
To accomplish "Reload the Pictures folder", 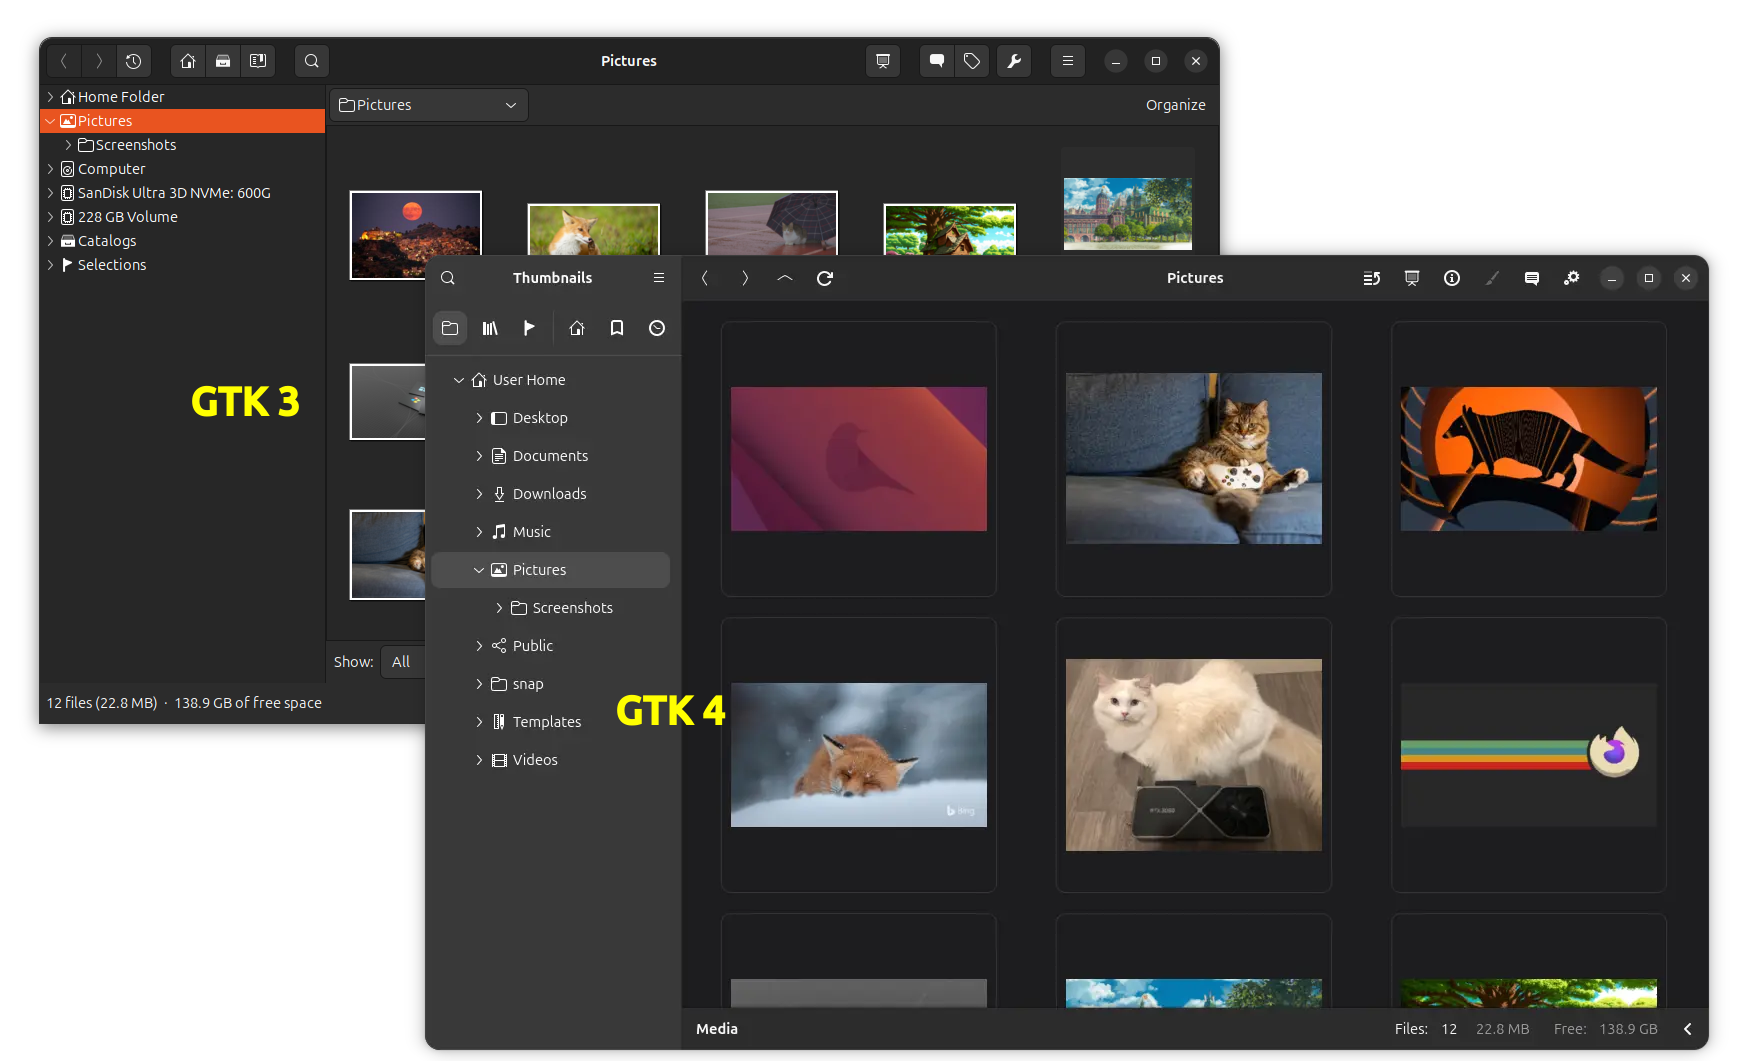I will 825,278.
